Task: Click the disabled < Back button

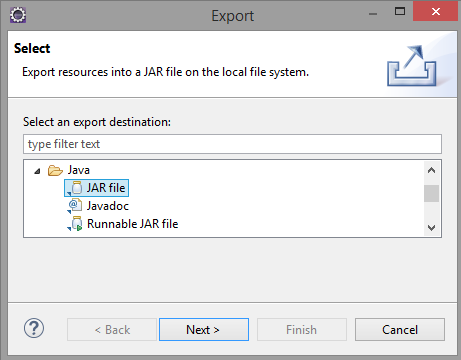Action: click(112, 330)
